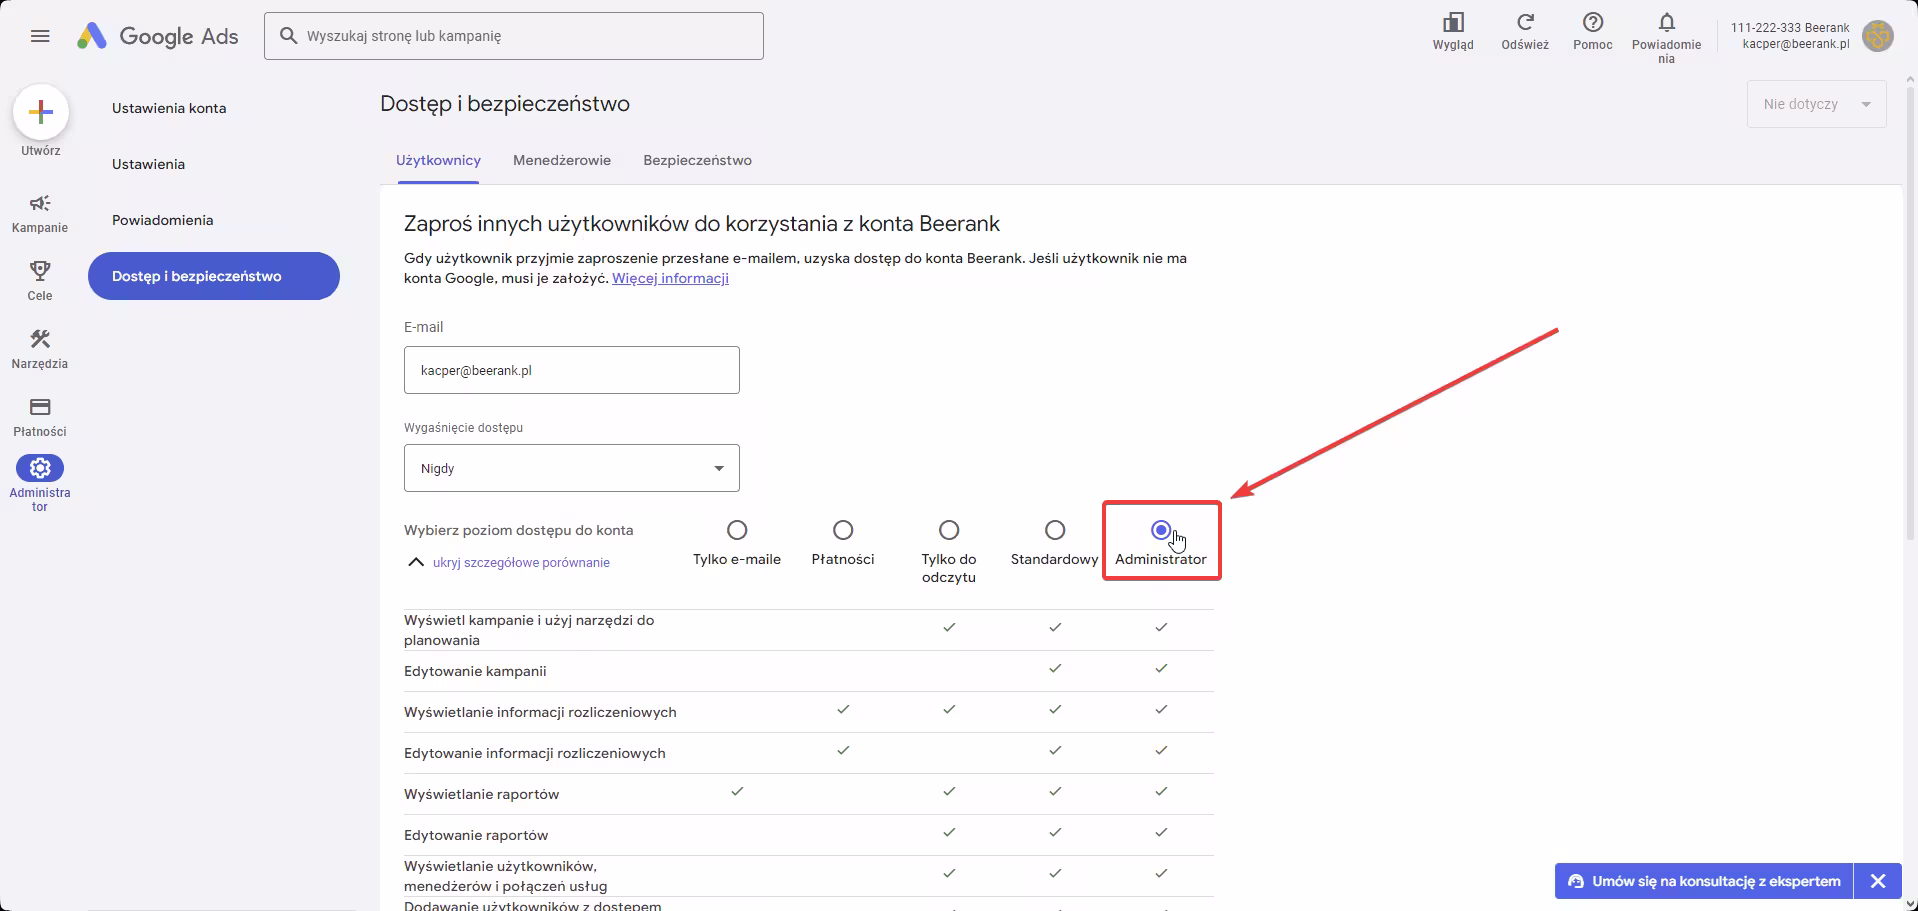Open Powiadomienia bell icon
The height and width of the screenshot is (911, 1918).
(1666, 23)
